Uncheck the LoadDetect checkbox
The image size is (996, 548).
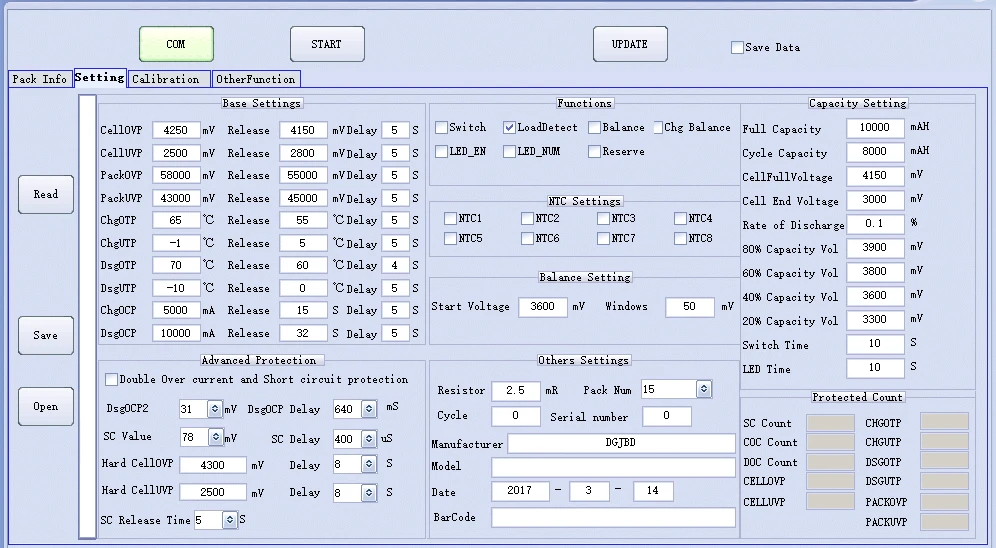[x=509, y=128]
